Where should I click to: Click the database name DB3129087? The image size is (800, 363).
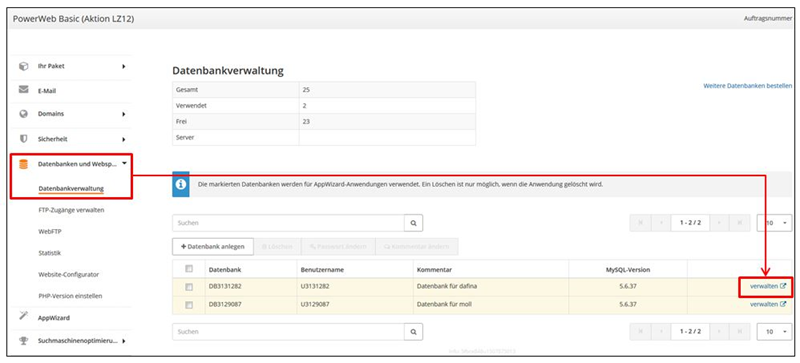(x=225, y=304)
